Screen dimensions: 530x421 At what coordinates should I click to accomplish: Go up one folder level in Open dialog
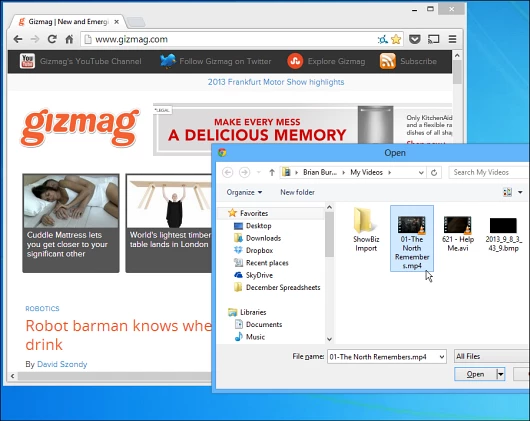(x=272, y=172)
